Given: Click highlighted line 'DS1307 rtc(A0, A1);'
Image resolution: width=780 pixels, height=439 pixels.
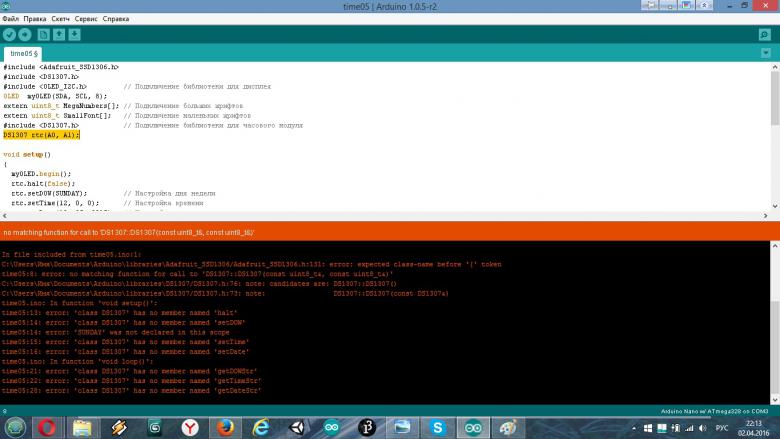Looking at the screenshot, I should (x=41, y=135).
